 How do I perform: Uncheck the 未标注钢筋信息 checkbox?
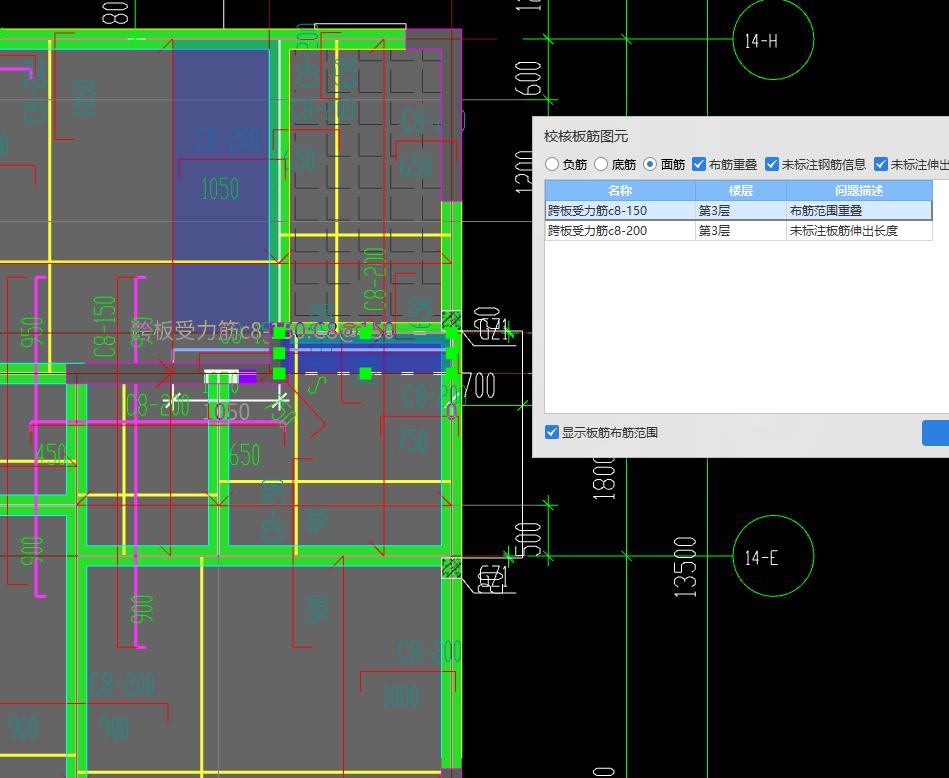coord(772,164)
